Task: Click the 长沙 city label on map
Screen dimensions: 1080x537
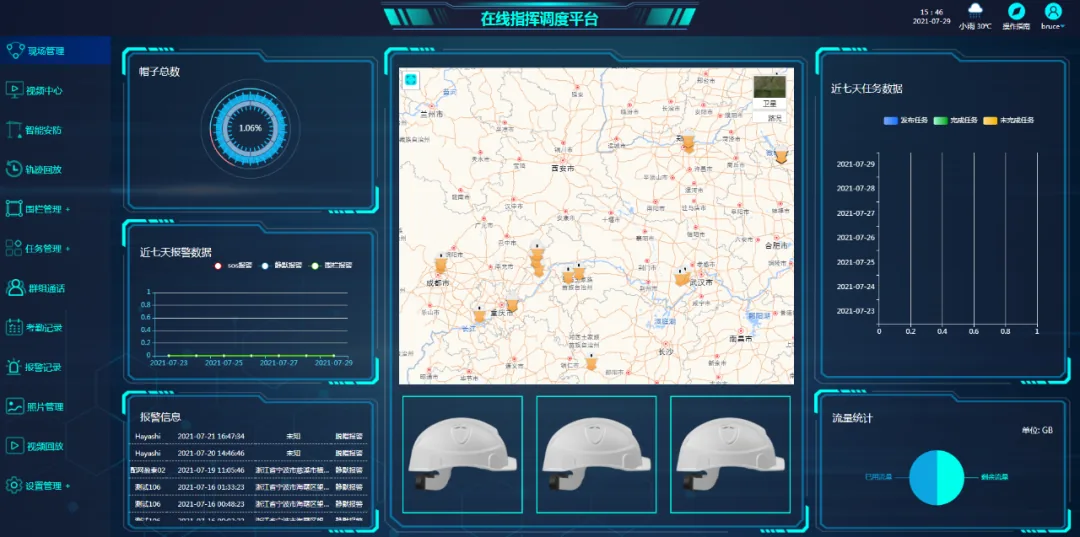Action: click(x=666, y=352)
